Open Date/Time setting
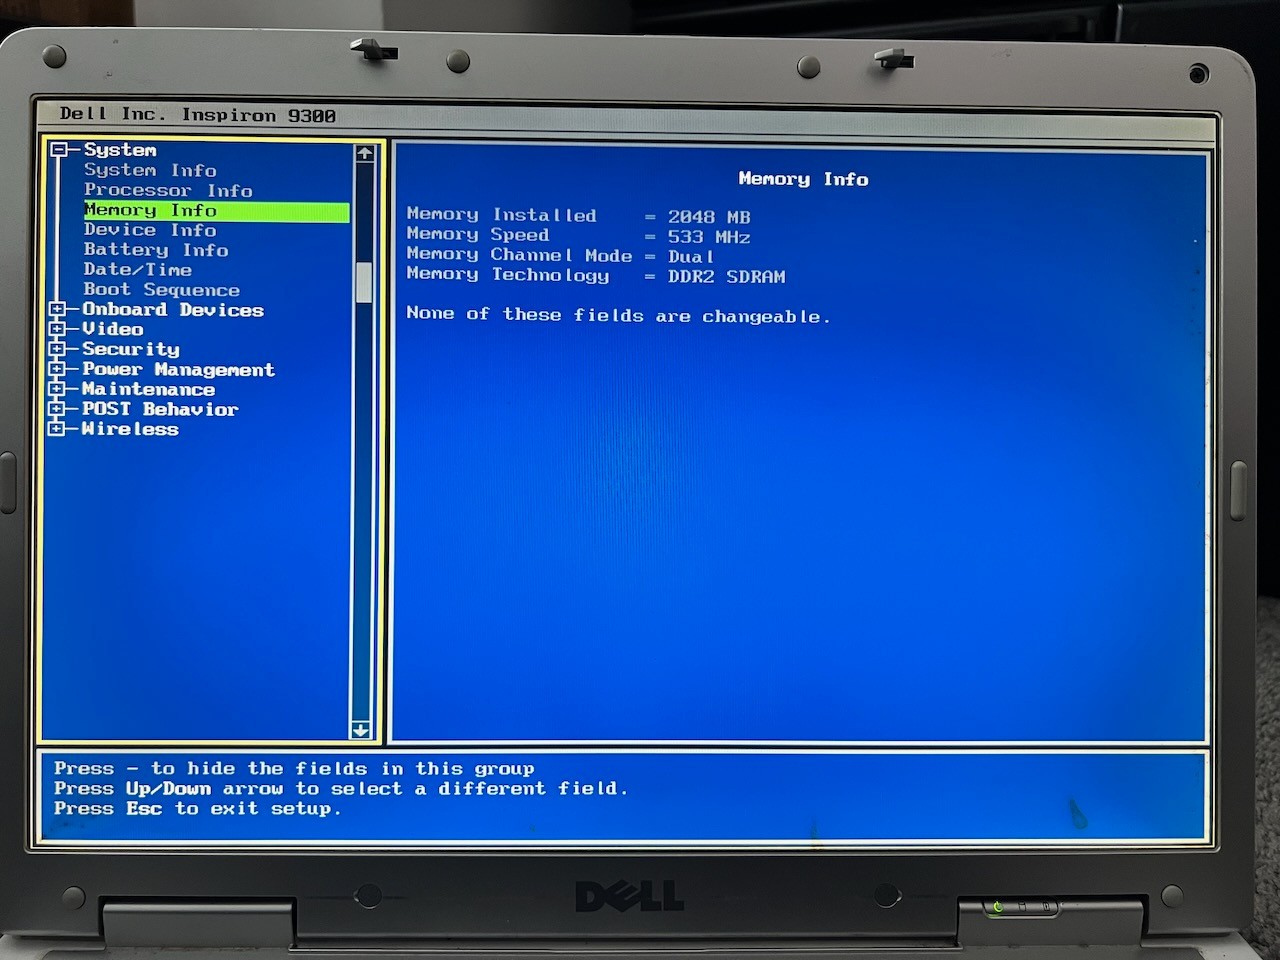Screen dimensions: 1280x960 point(138,270)
